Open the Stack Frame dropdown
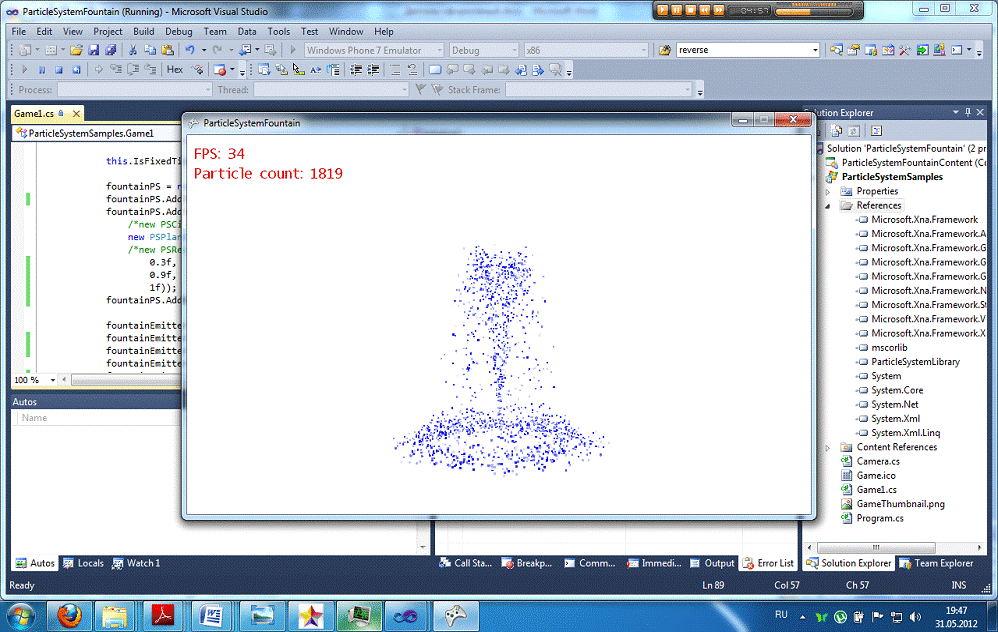Screen dimensions: 998x632 [687, 90]
